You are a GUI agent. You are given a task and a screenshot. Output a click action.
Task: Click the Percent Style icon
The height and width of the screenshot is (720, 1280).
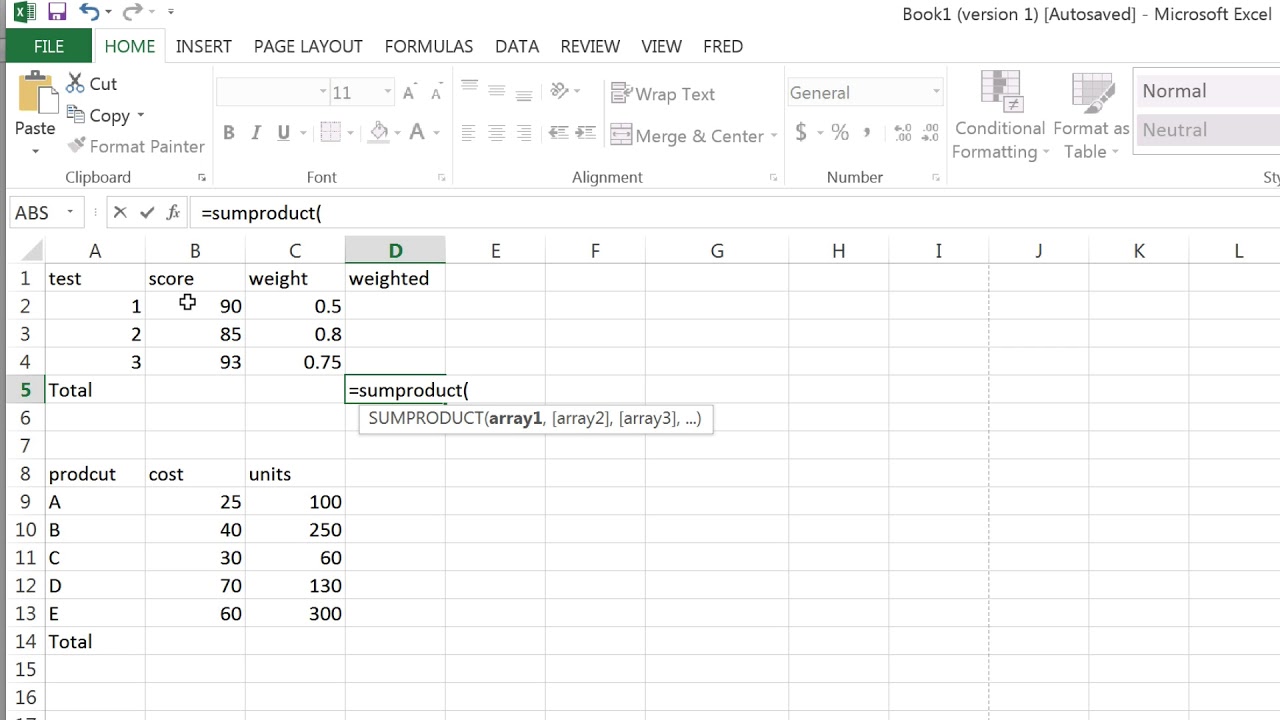840,132
